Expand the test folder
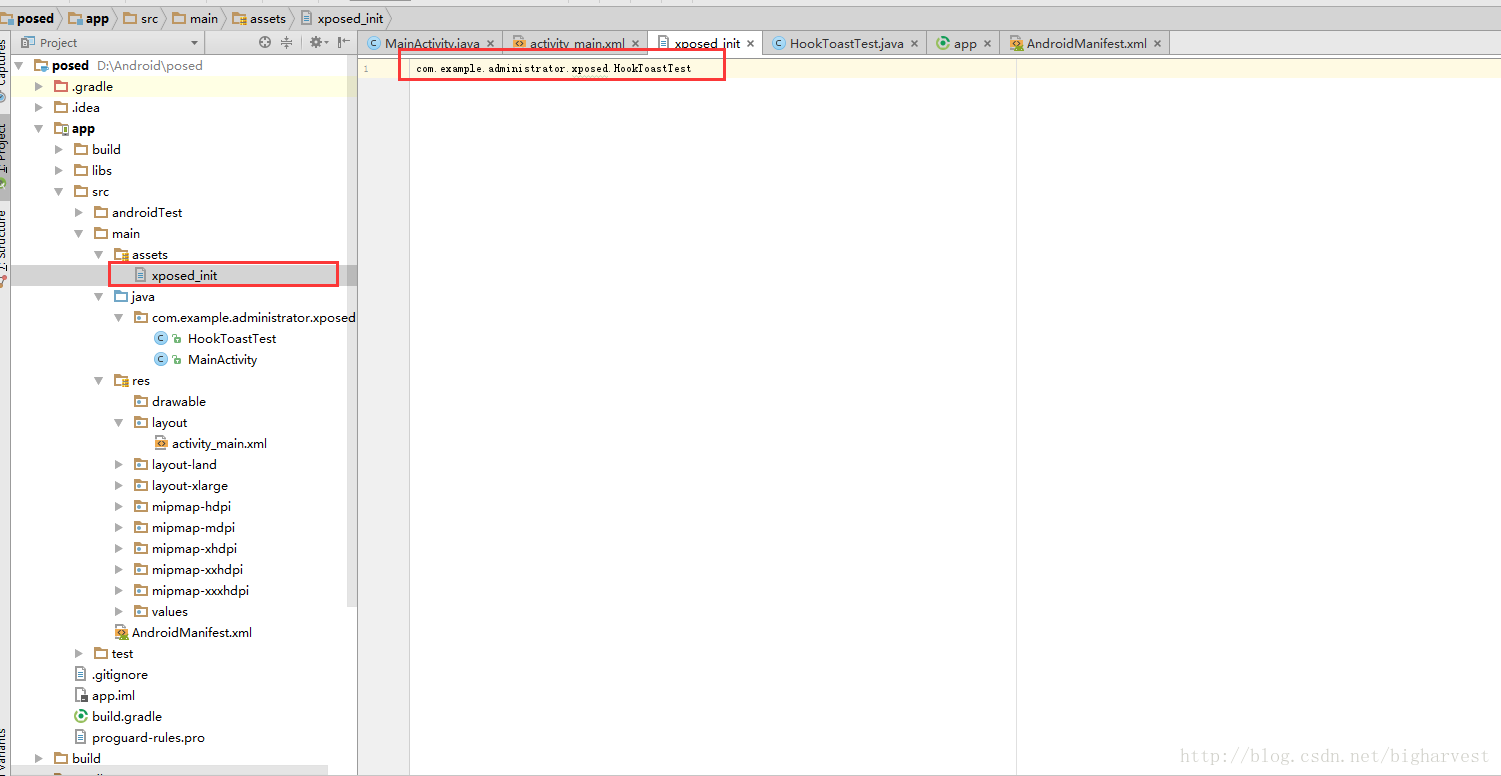1501x776 pixels. 79,653
